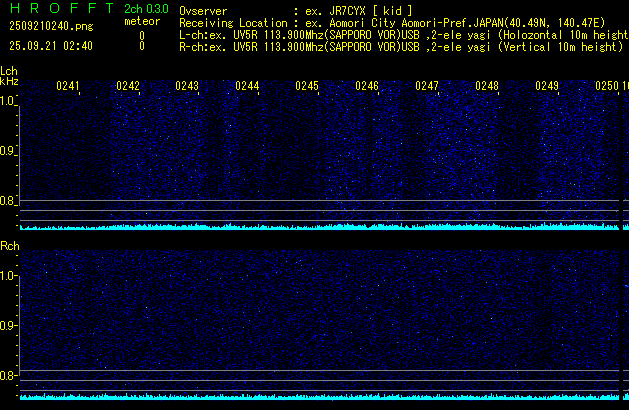Select the L-ch UV5R receiver description

pyautogui.click(x=402, y=34)
